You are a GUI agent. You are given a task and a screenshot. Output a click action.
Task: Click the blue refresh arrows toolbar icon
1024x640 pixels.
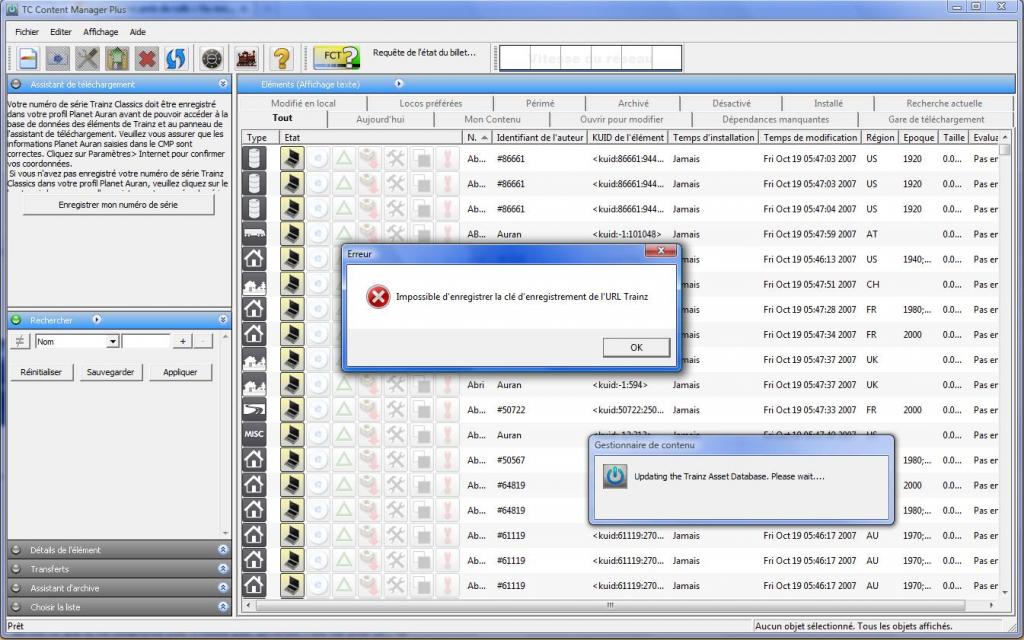176,59
